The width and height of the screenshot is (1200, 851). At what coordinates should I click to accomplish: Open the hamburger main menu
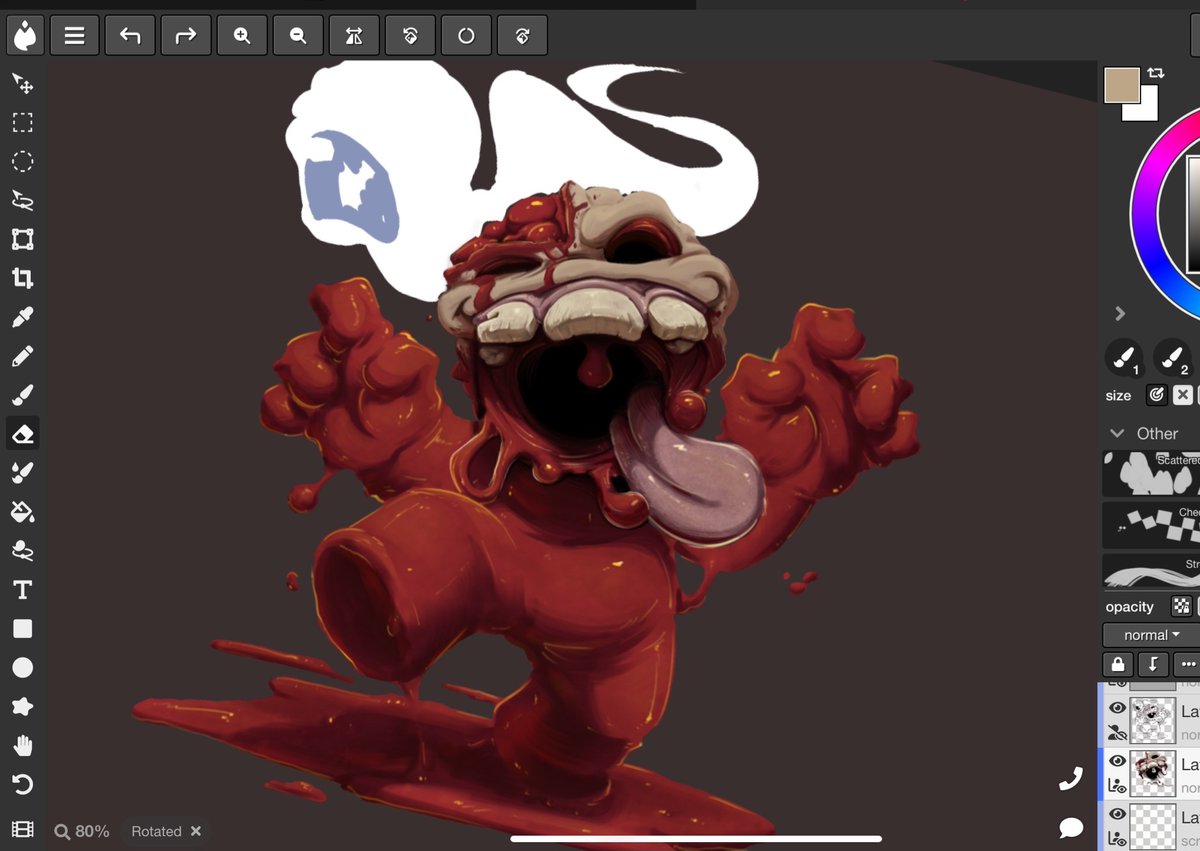pyautogui.click(x=74, y=36)
